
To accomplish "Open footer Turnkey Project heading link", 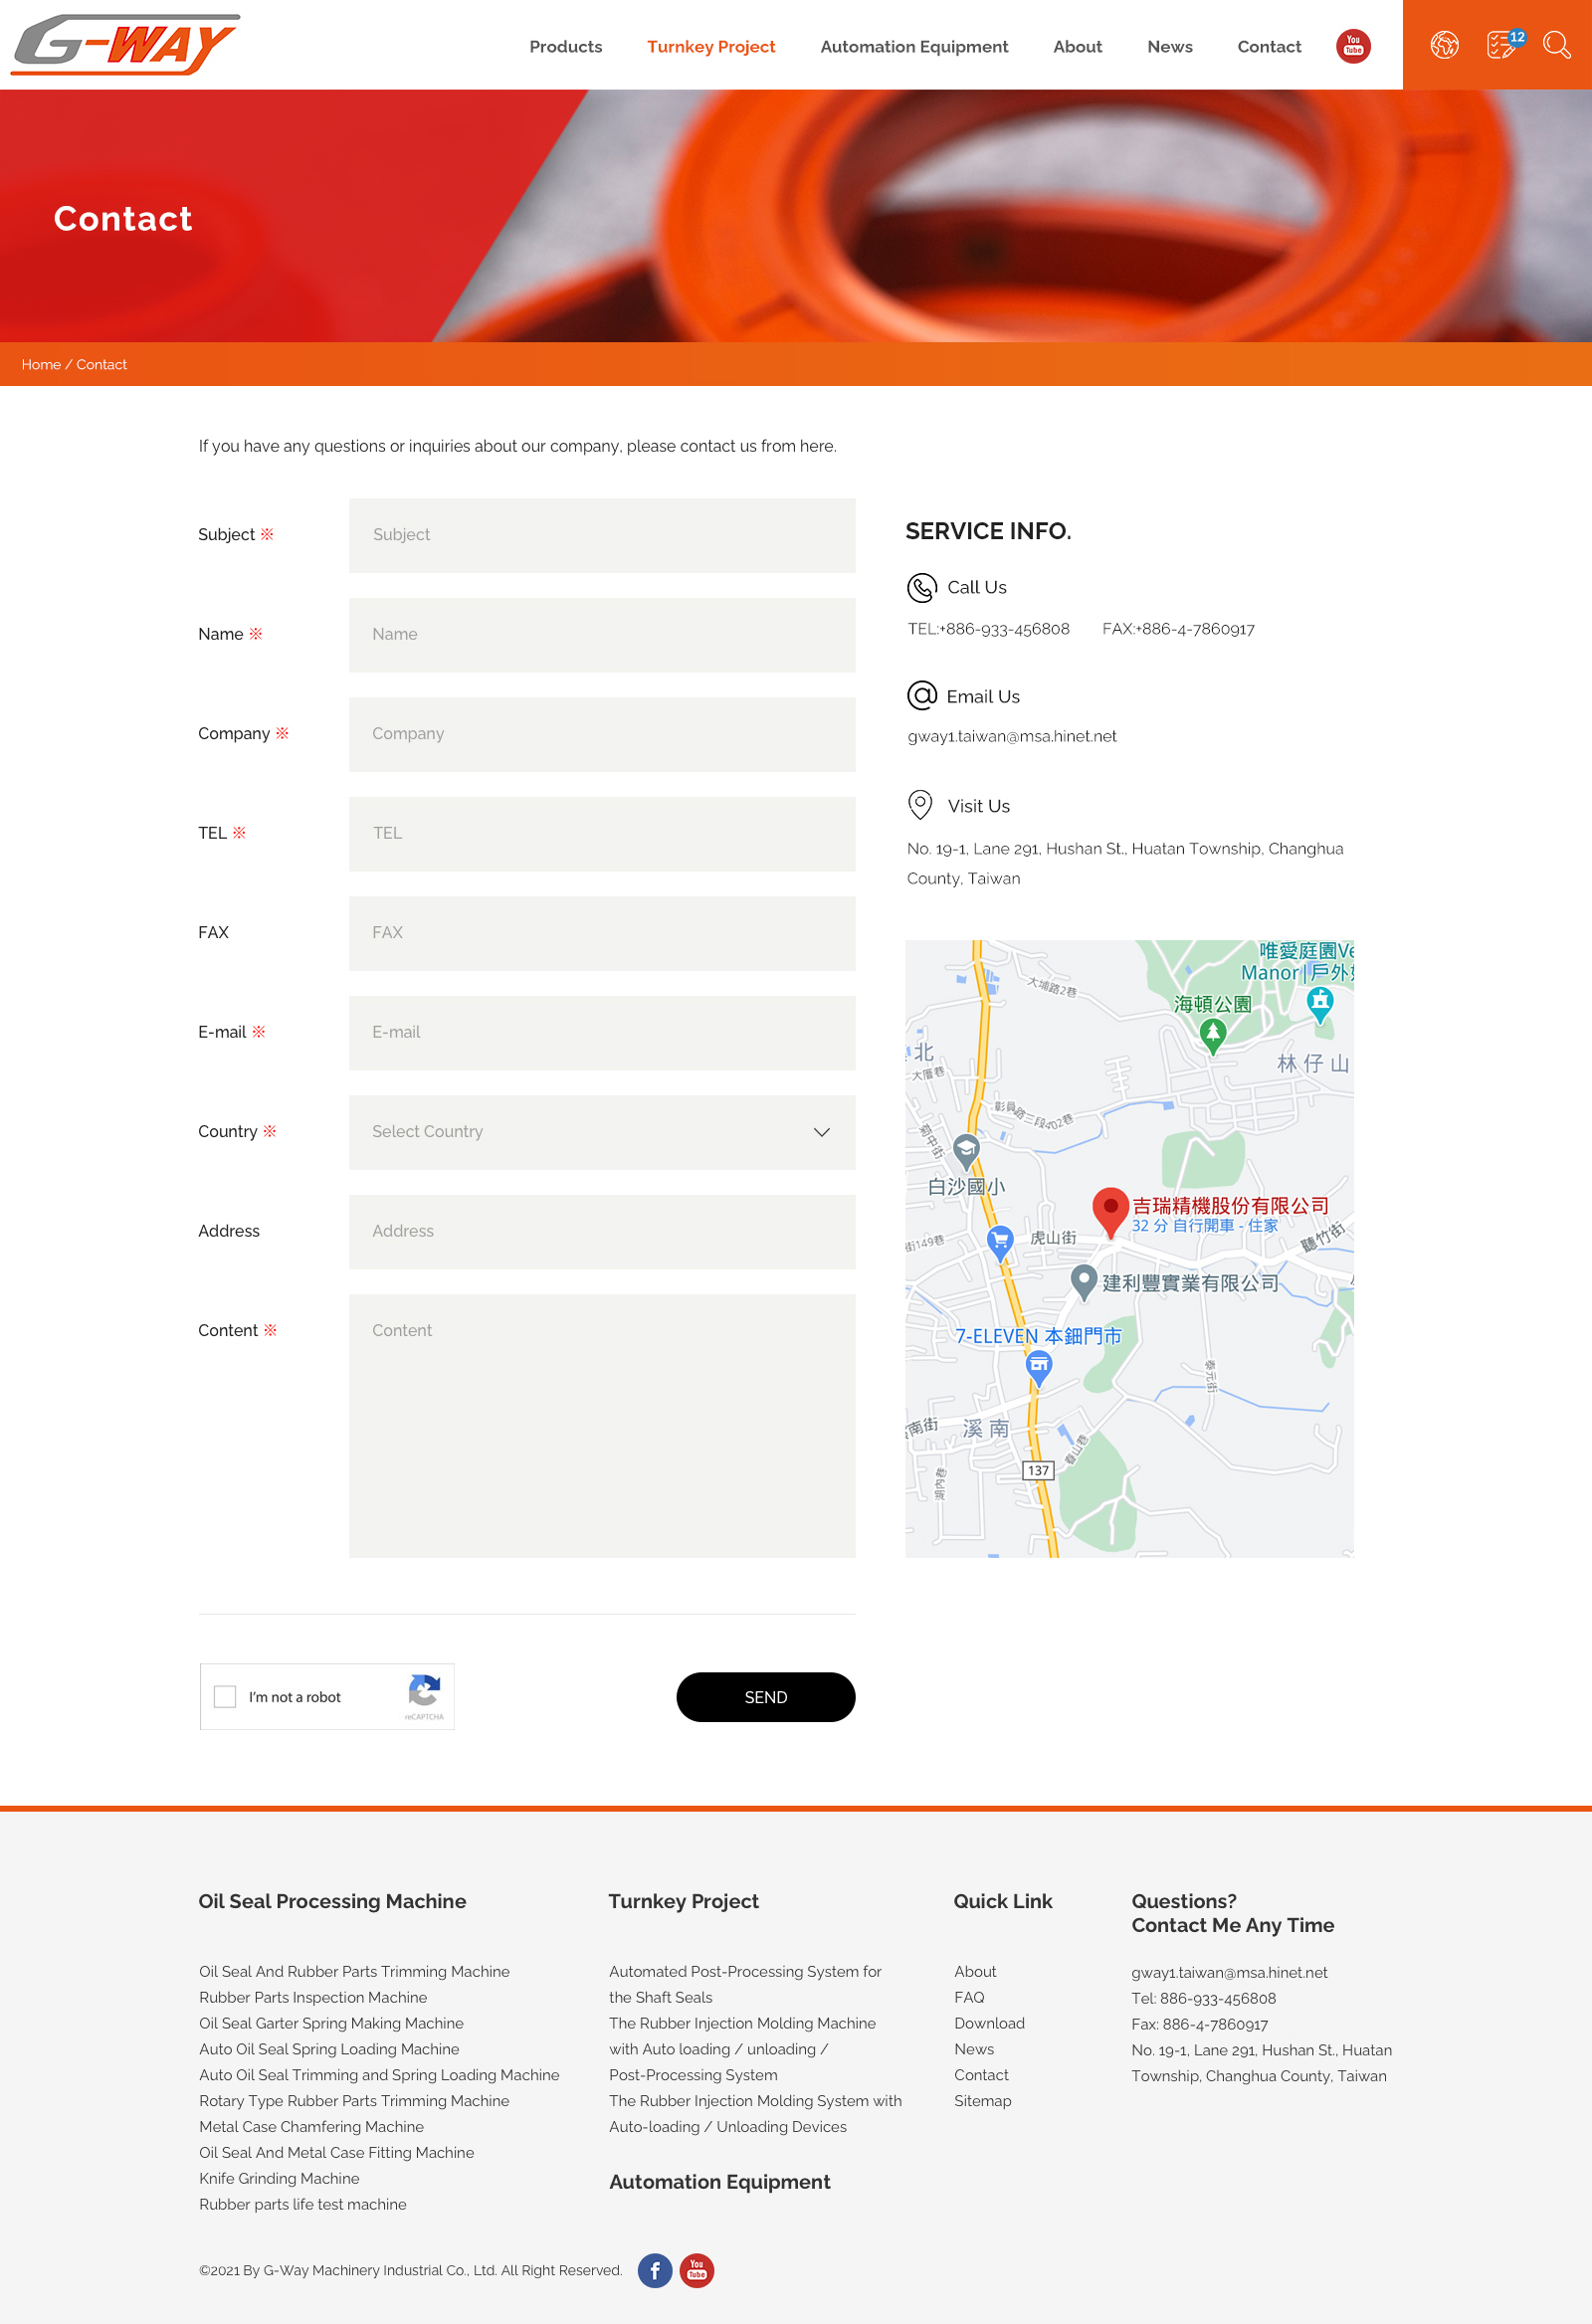I will tap(684, 1901).
